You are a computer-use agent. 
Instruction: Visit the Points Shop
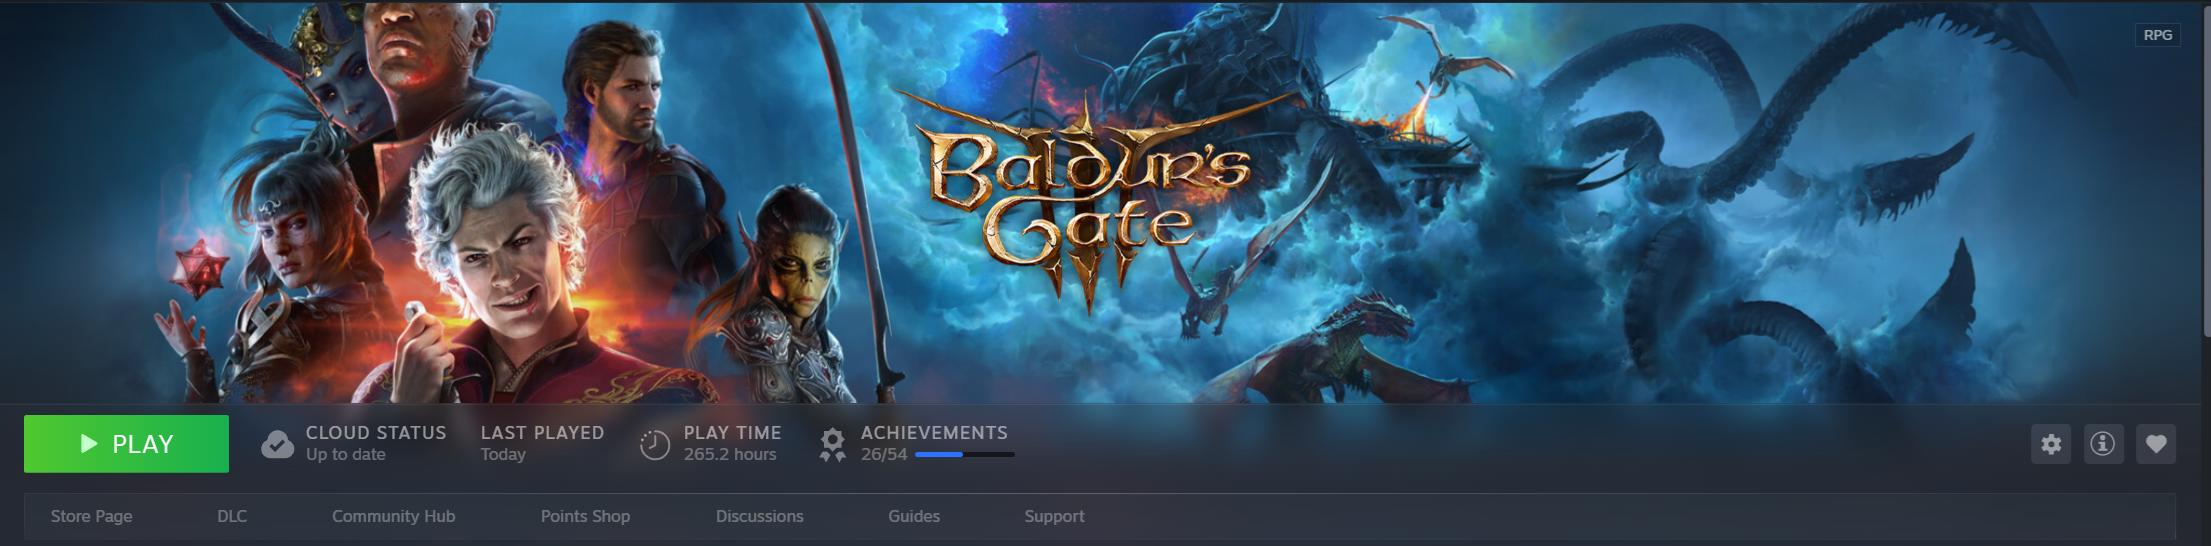pos(585,516)
